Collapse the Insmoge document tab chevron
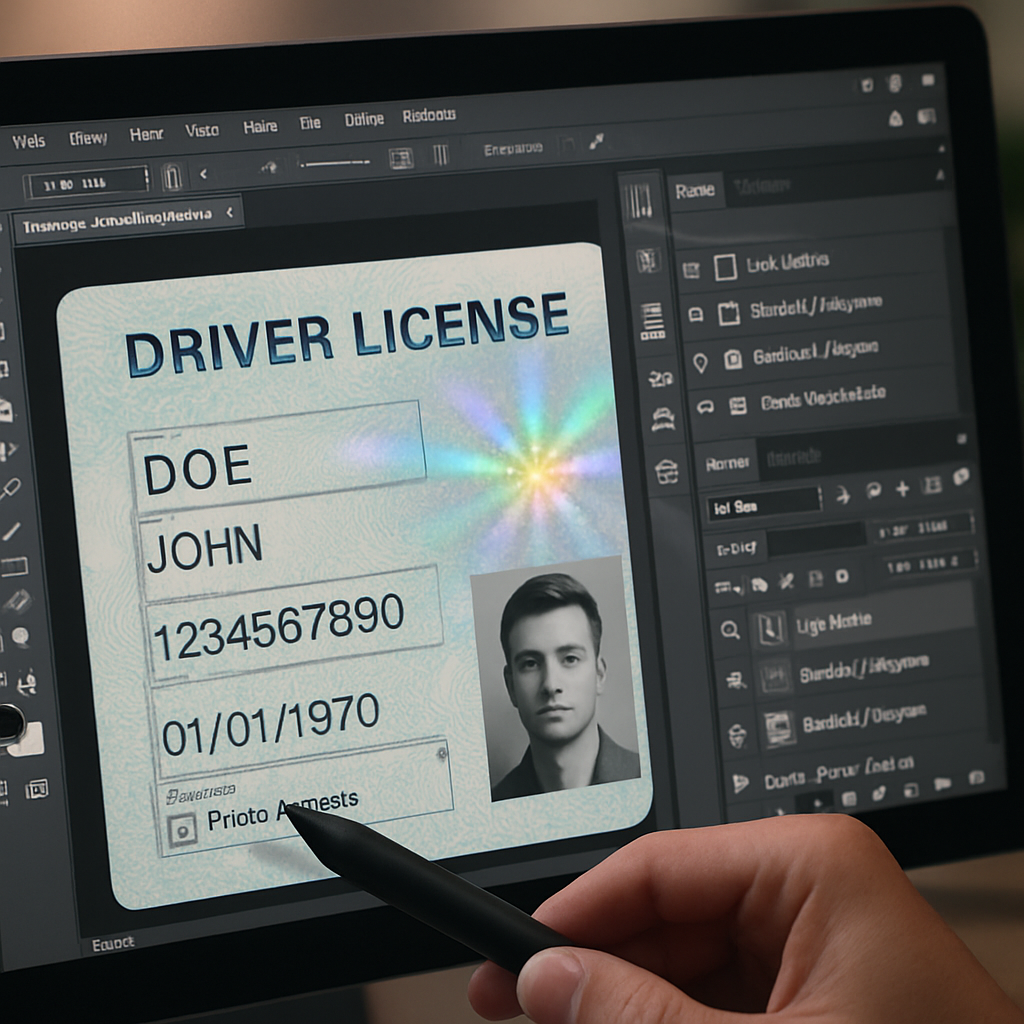Image resolution: width=1024 pixels, height=1024 pixels. [x=230, y=214]
